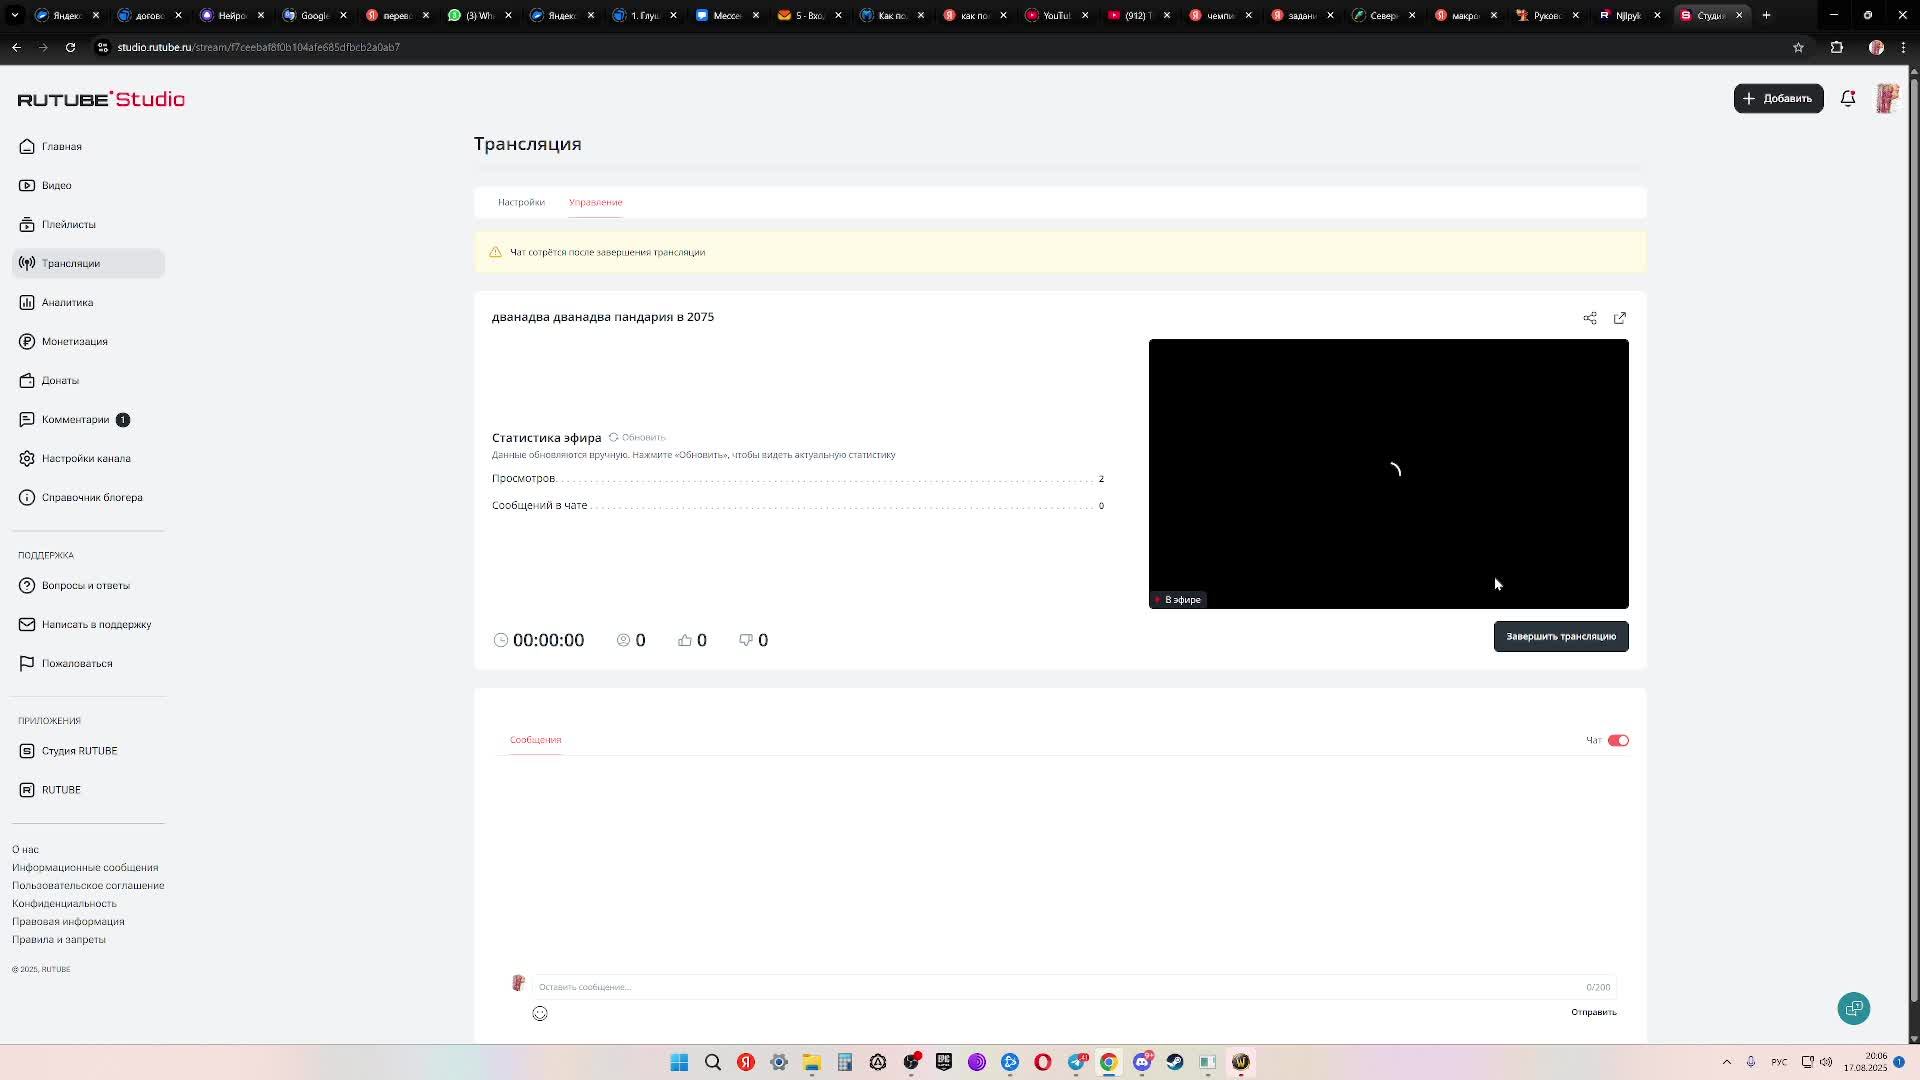Open Steam from the Windows taskbar
The width and height of the screenshot is (1920, 1080).
(x=1175, y=1062)
